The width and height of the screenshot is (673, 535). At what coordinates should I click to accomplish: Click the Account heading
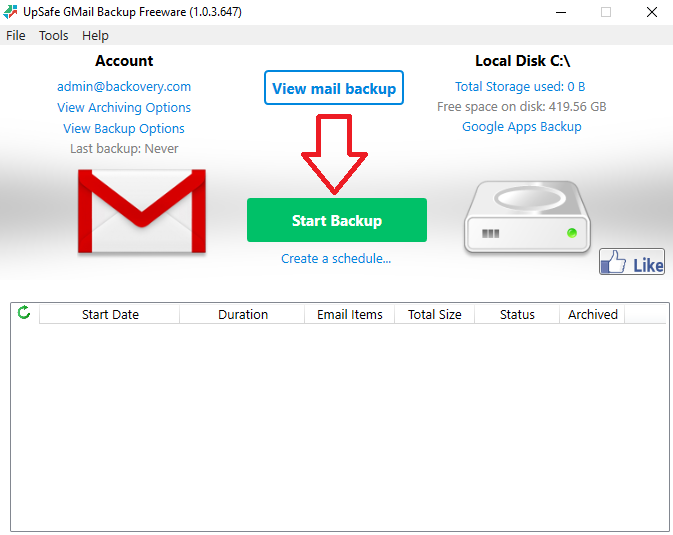(124, 61)
